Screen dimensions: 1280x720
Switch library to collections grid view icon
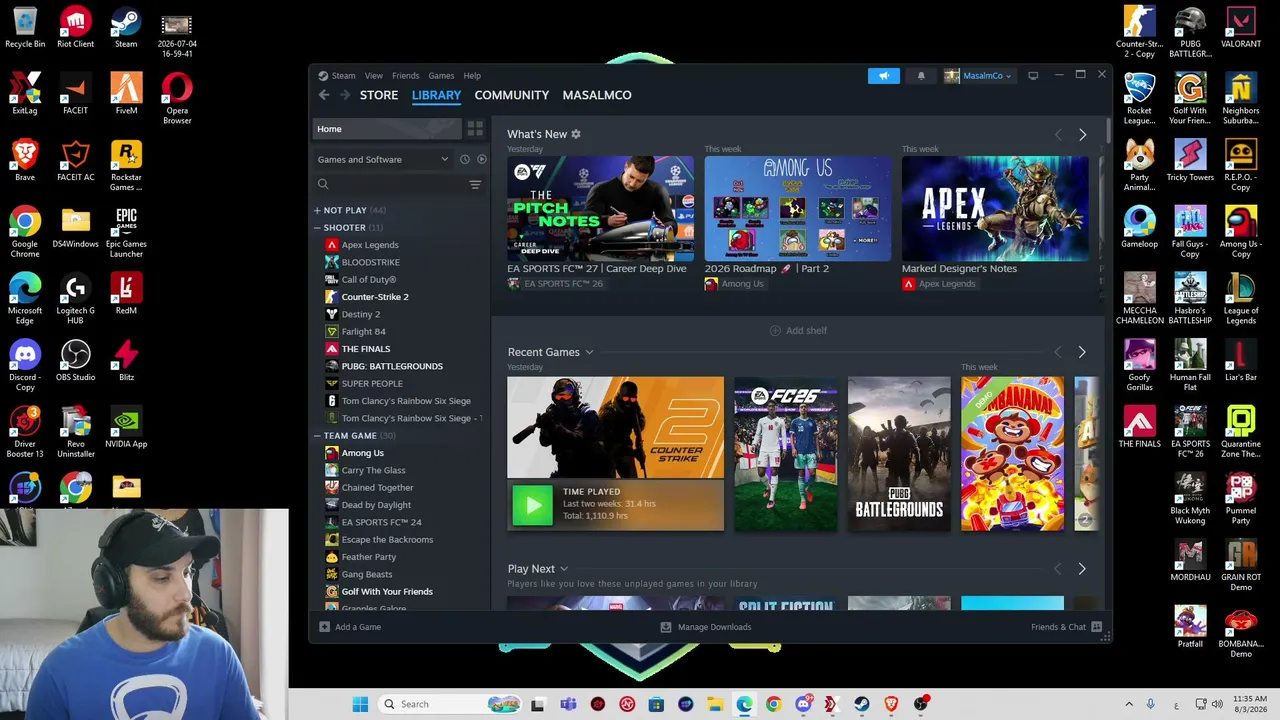click(475, 129)
